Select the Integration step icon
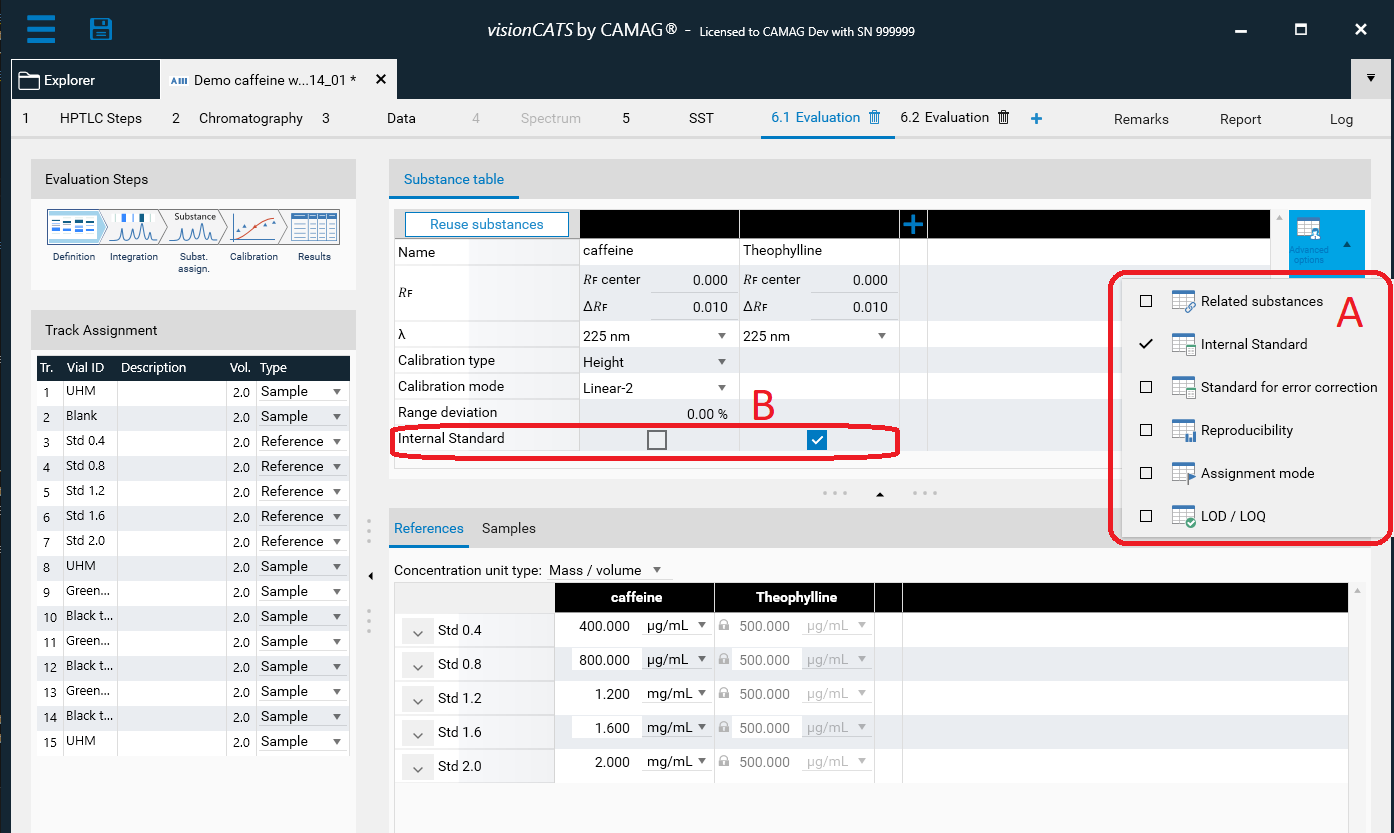The height and width of the screenshot is (833, 1394). 134,229
